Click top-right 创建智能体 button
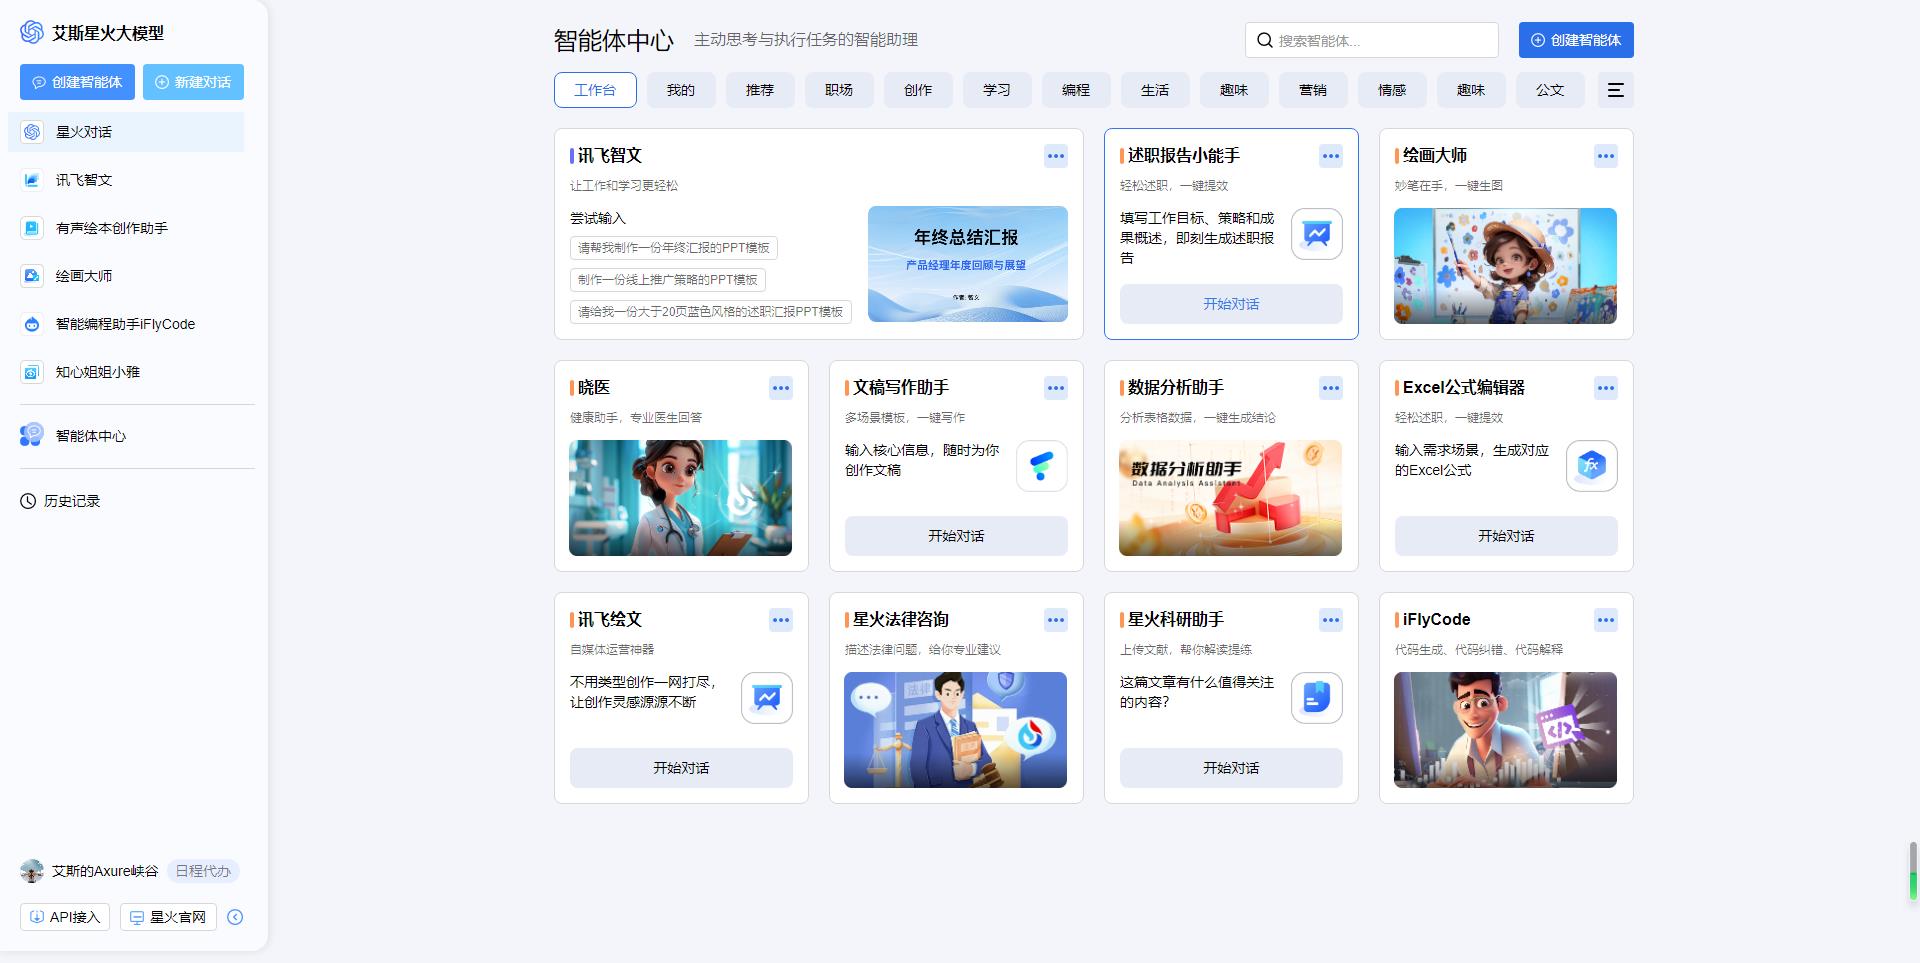The width and height of the screenshot is (1920, 963). click(x=1576, y=40)
